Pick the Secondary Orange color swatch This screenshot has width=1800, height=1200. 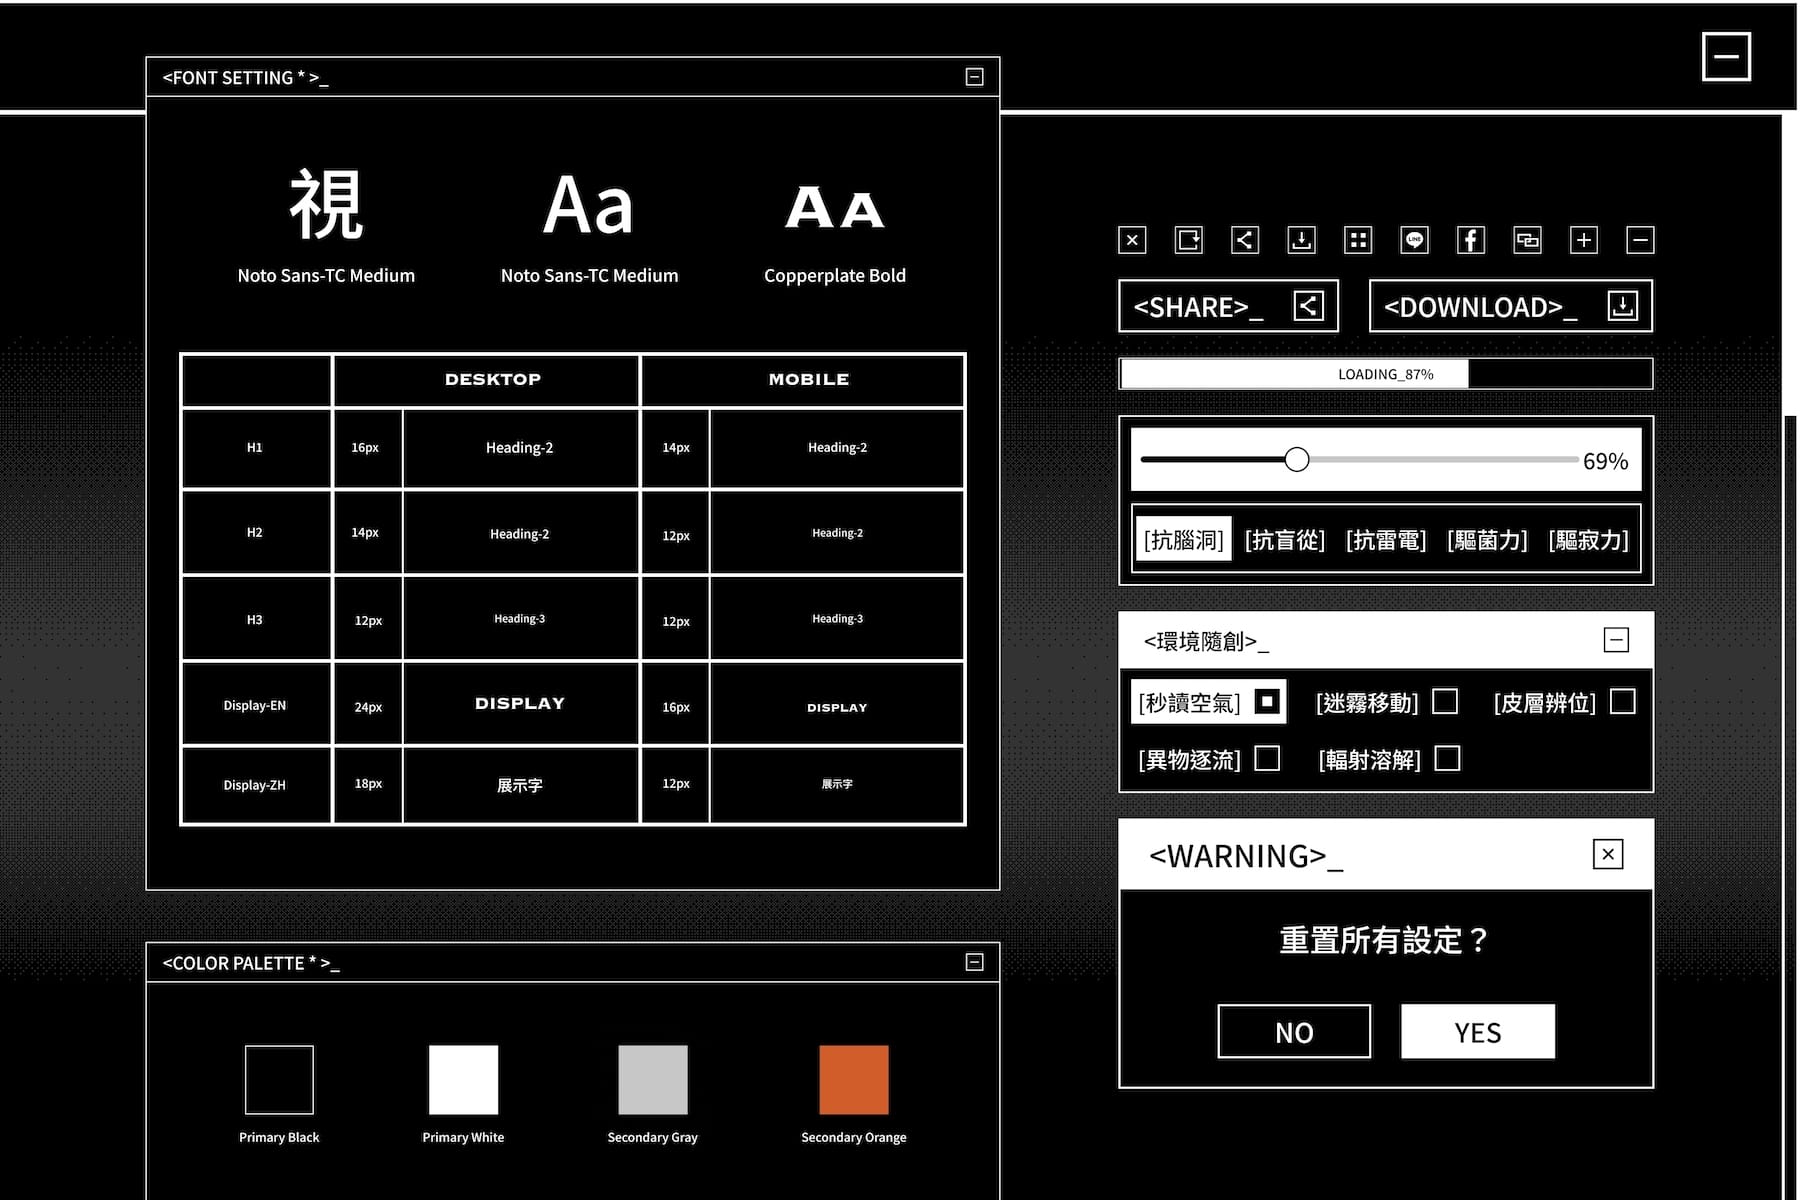(x=853, y=1080)
